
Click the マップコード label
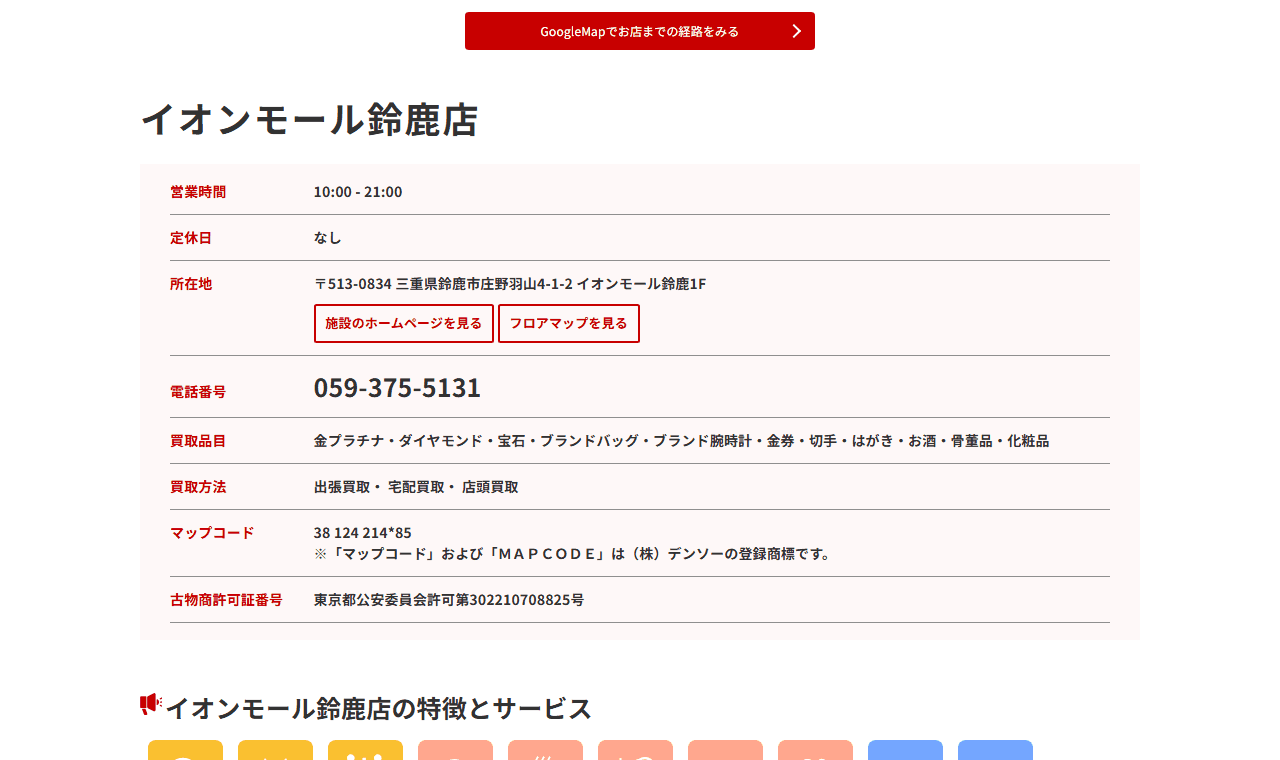tap(212, 533)
